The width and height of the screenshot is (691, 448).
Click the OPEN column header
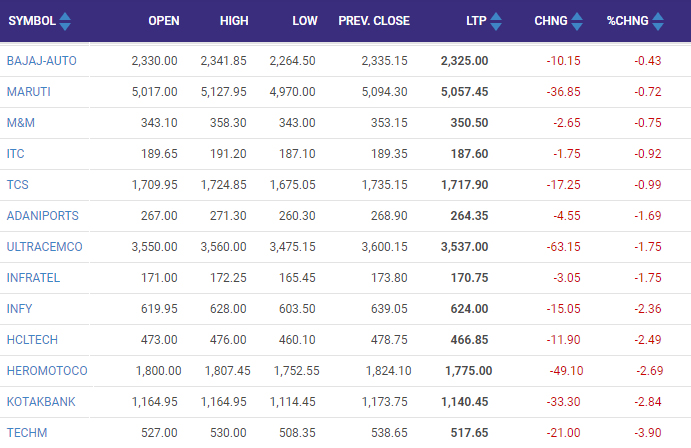[163, 21]
